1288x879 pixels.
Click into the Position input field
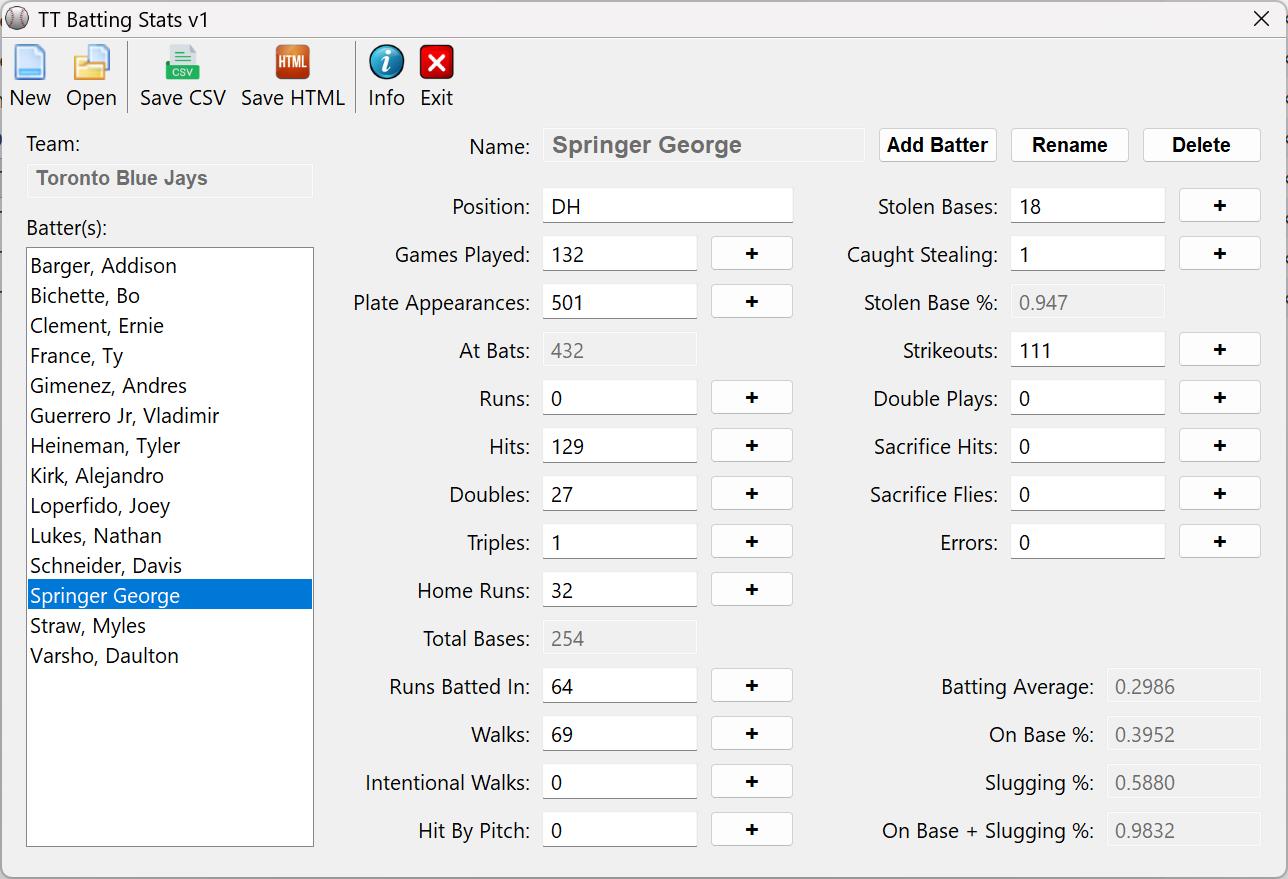pyautogui.click(x=667, y=206)
